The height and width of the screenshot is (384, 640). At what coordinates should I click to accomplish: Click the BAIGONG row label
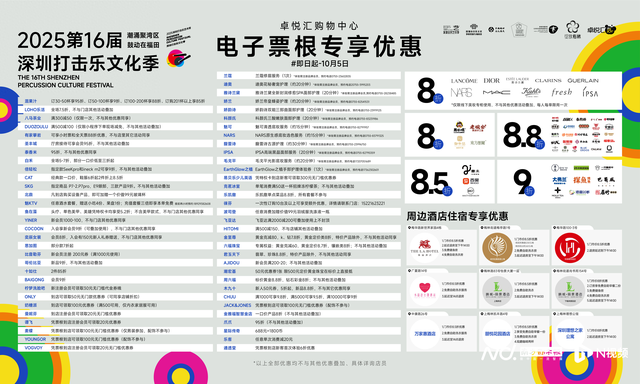pos(34,280)
